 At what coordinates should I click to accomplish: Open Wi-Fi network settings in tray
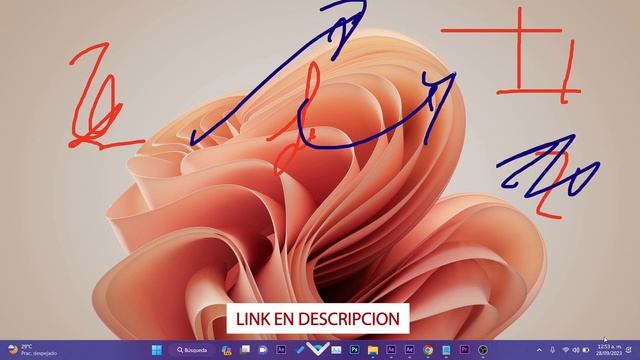(566, 350)
